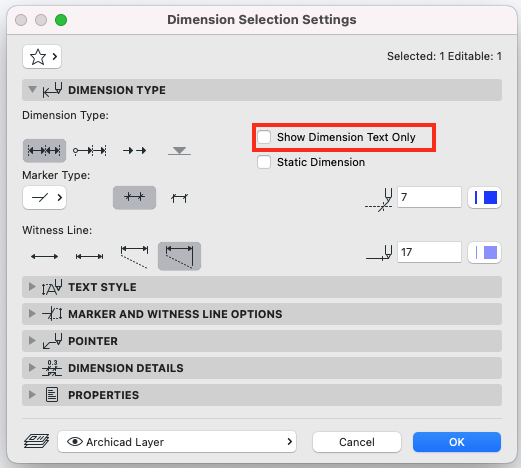Click the Cancel button
Image resolution: width=521 pixels, height=468 pixels.
(357, 442)
